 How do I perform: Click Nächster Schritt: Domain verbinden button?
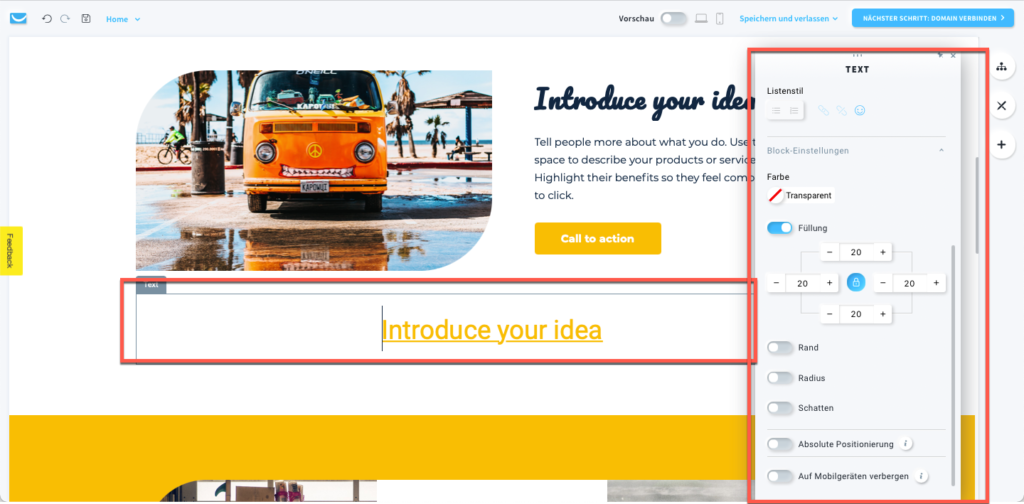pyautogui.click(x=933, y=18)
